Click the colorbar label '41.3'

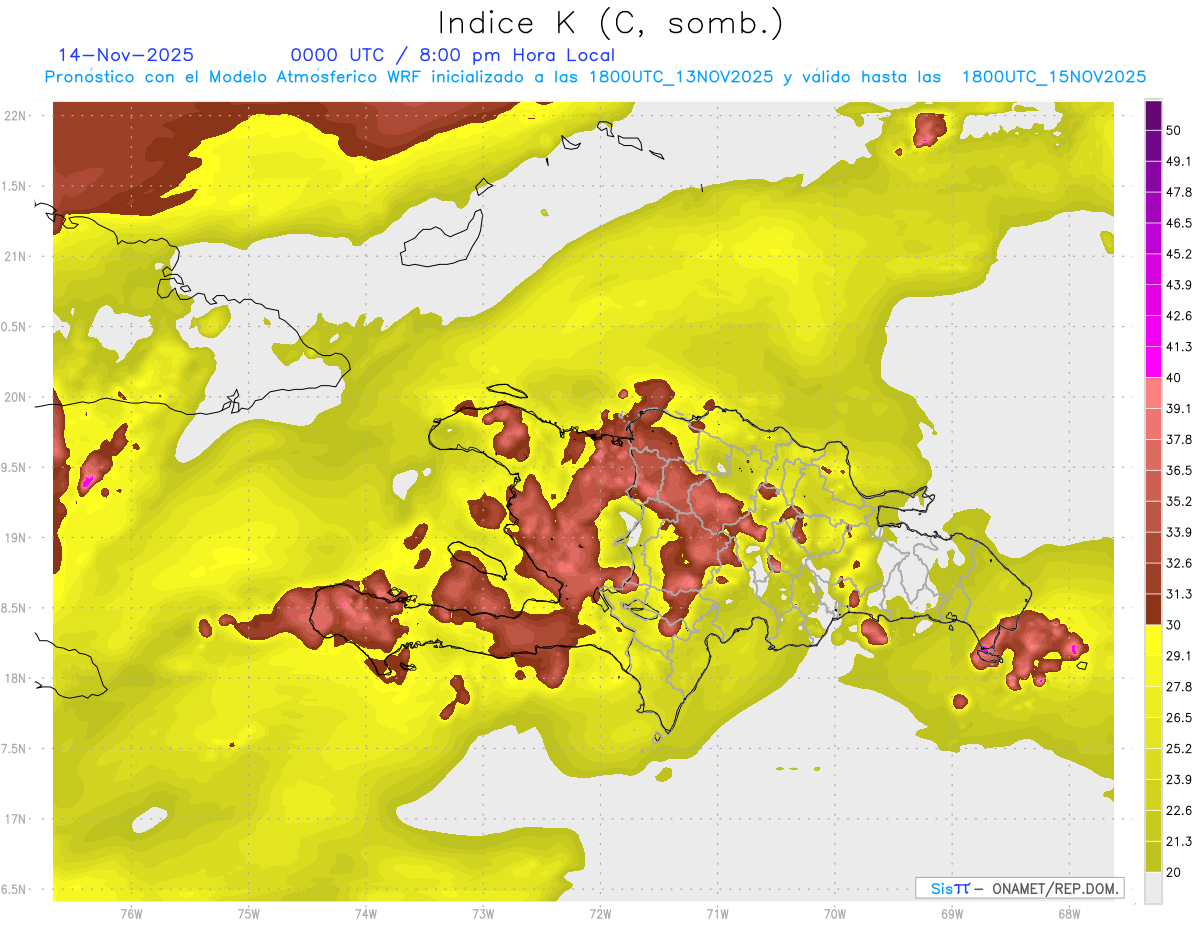tap(1179, 347)
